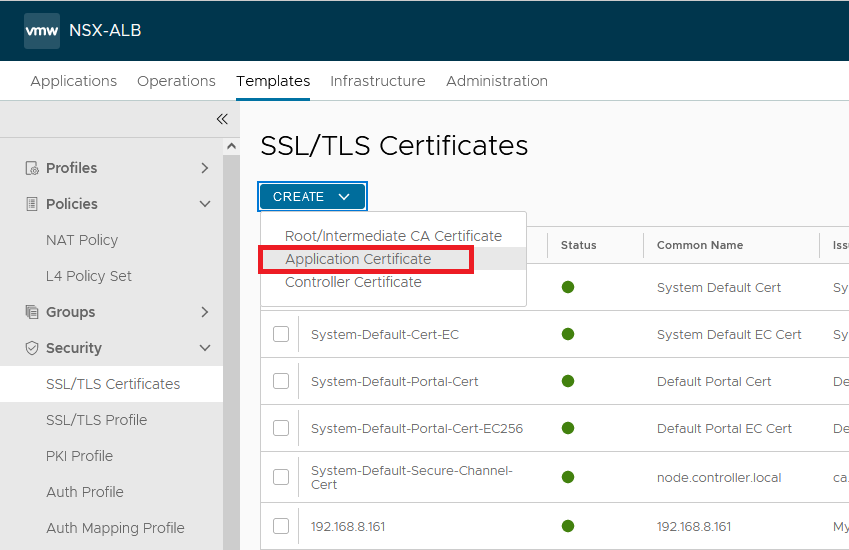Collapse the Policies section chevron
The image size is (849, 550).
point(205,204)
